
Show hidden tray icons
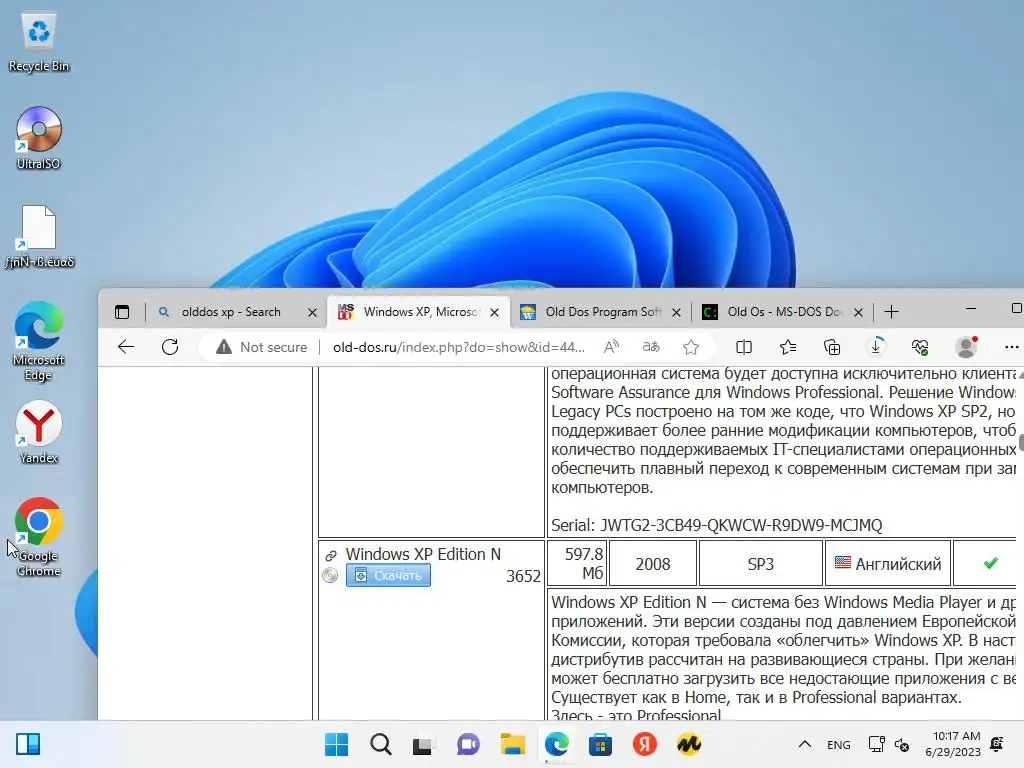click(805, 744)
